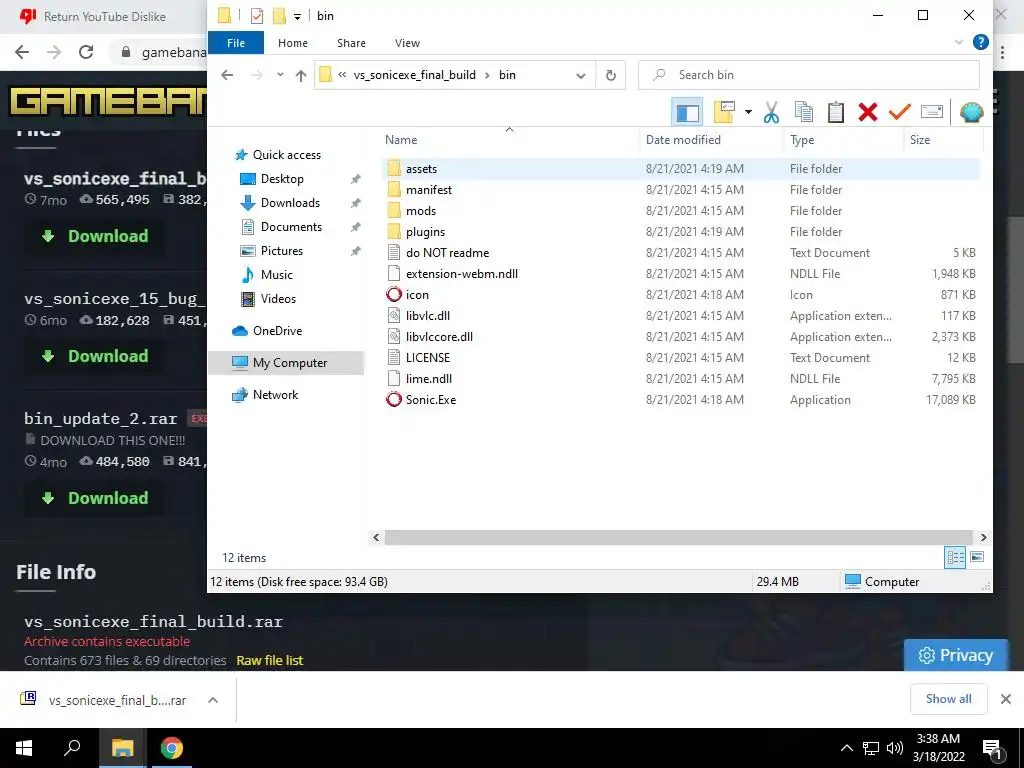Click the orange checkmark Properties icon

click(x=899, y=112)
